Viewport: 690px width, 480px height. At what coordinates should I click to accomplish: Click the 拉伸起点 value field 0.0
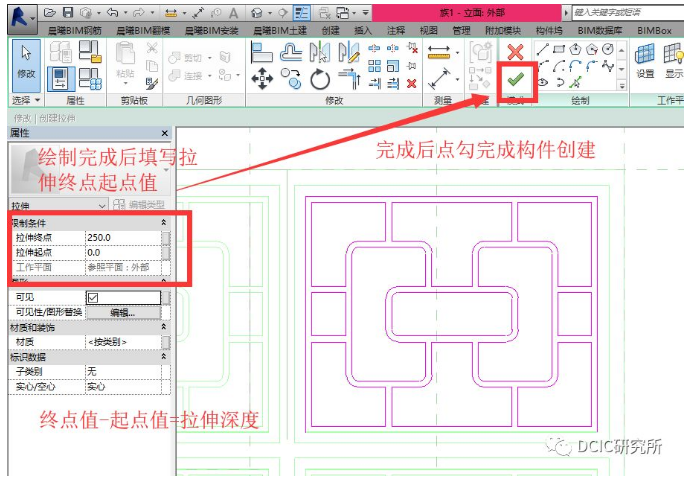(123, 253)
